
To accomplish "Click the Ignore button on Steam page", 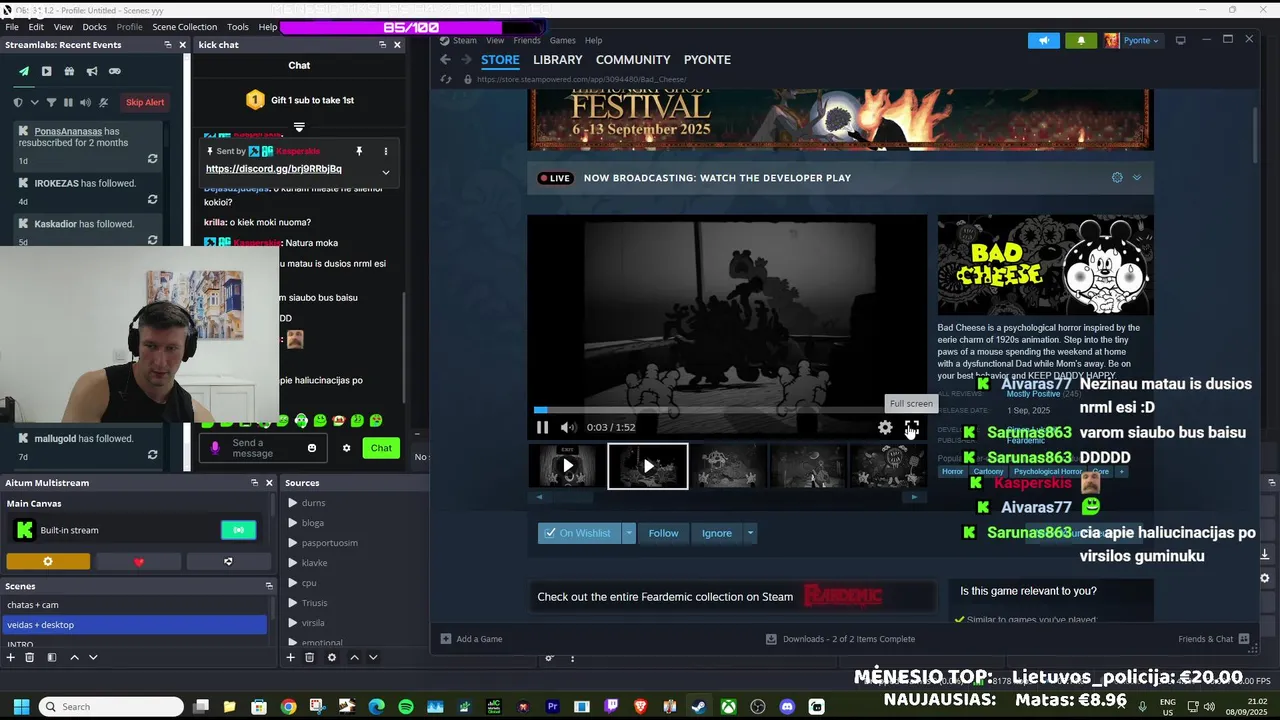I will (x=716, y=533).
